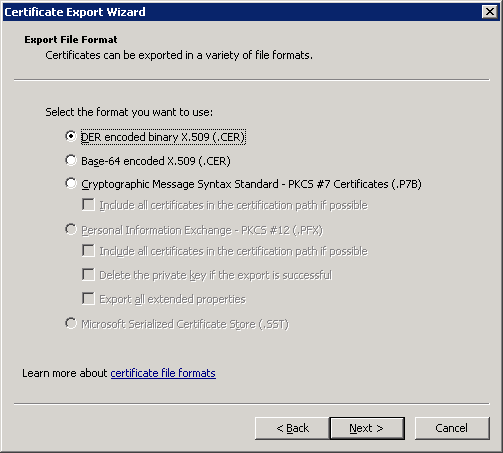Cancel the certificate export wizard
503x453 pixels.
click(452, 428)
